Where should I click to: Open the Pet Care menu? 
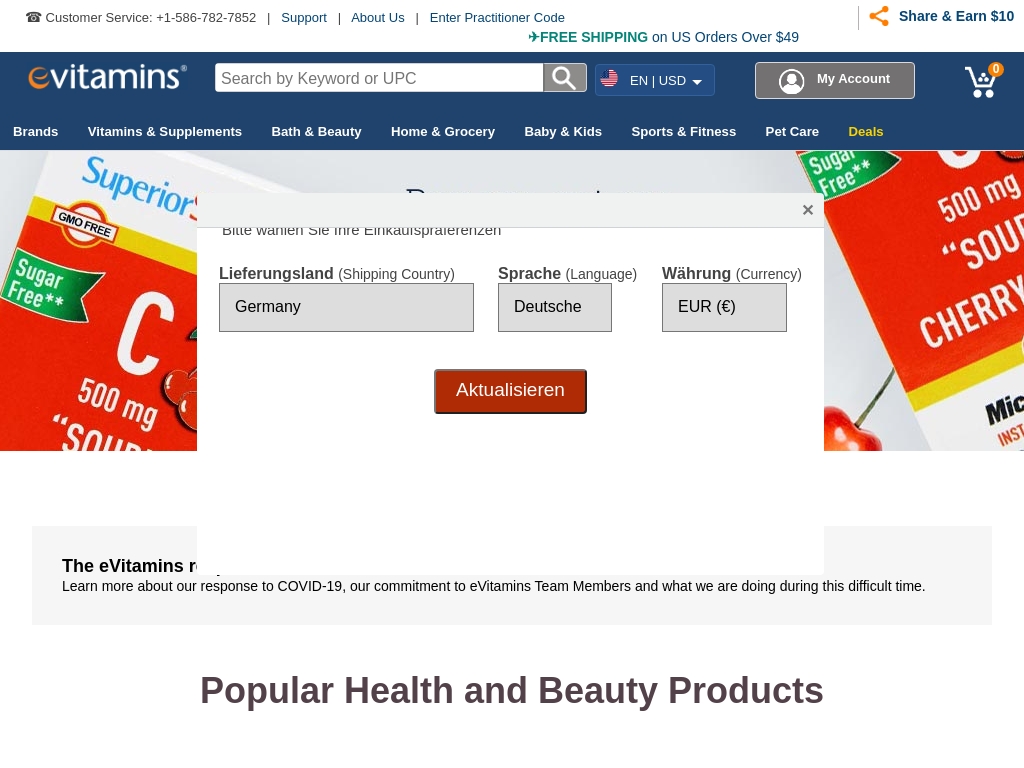click(792, 132)
